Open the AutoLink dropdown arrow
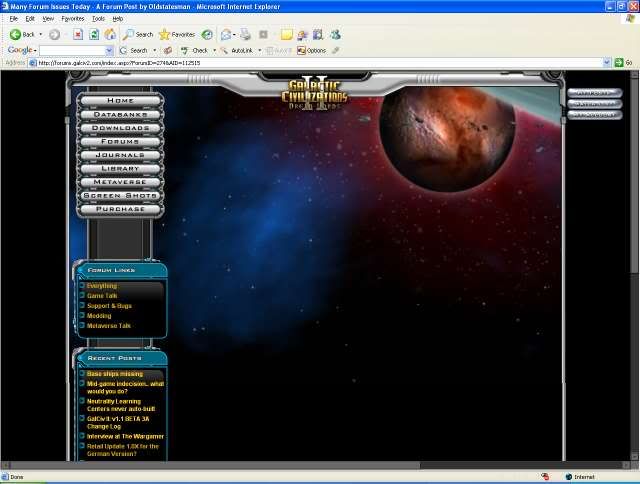The width and height of the screenshot is (640, 484). point(260,51)
